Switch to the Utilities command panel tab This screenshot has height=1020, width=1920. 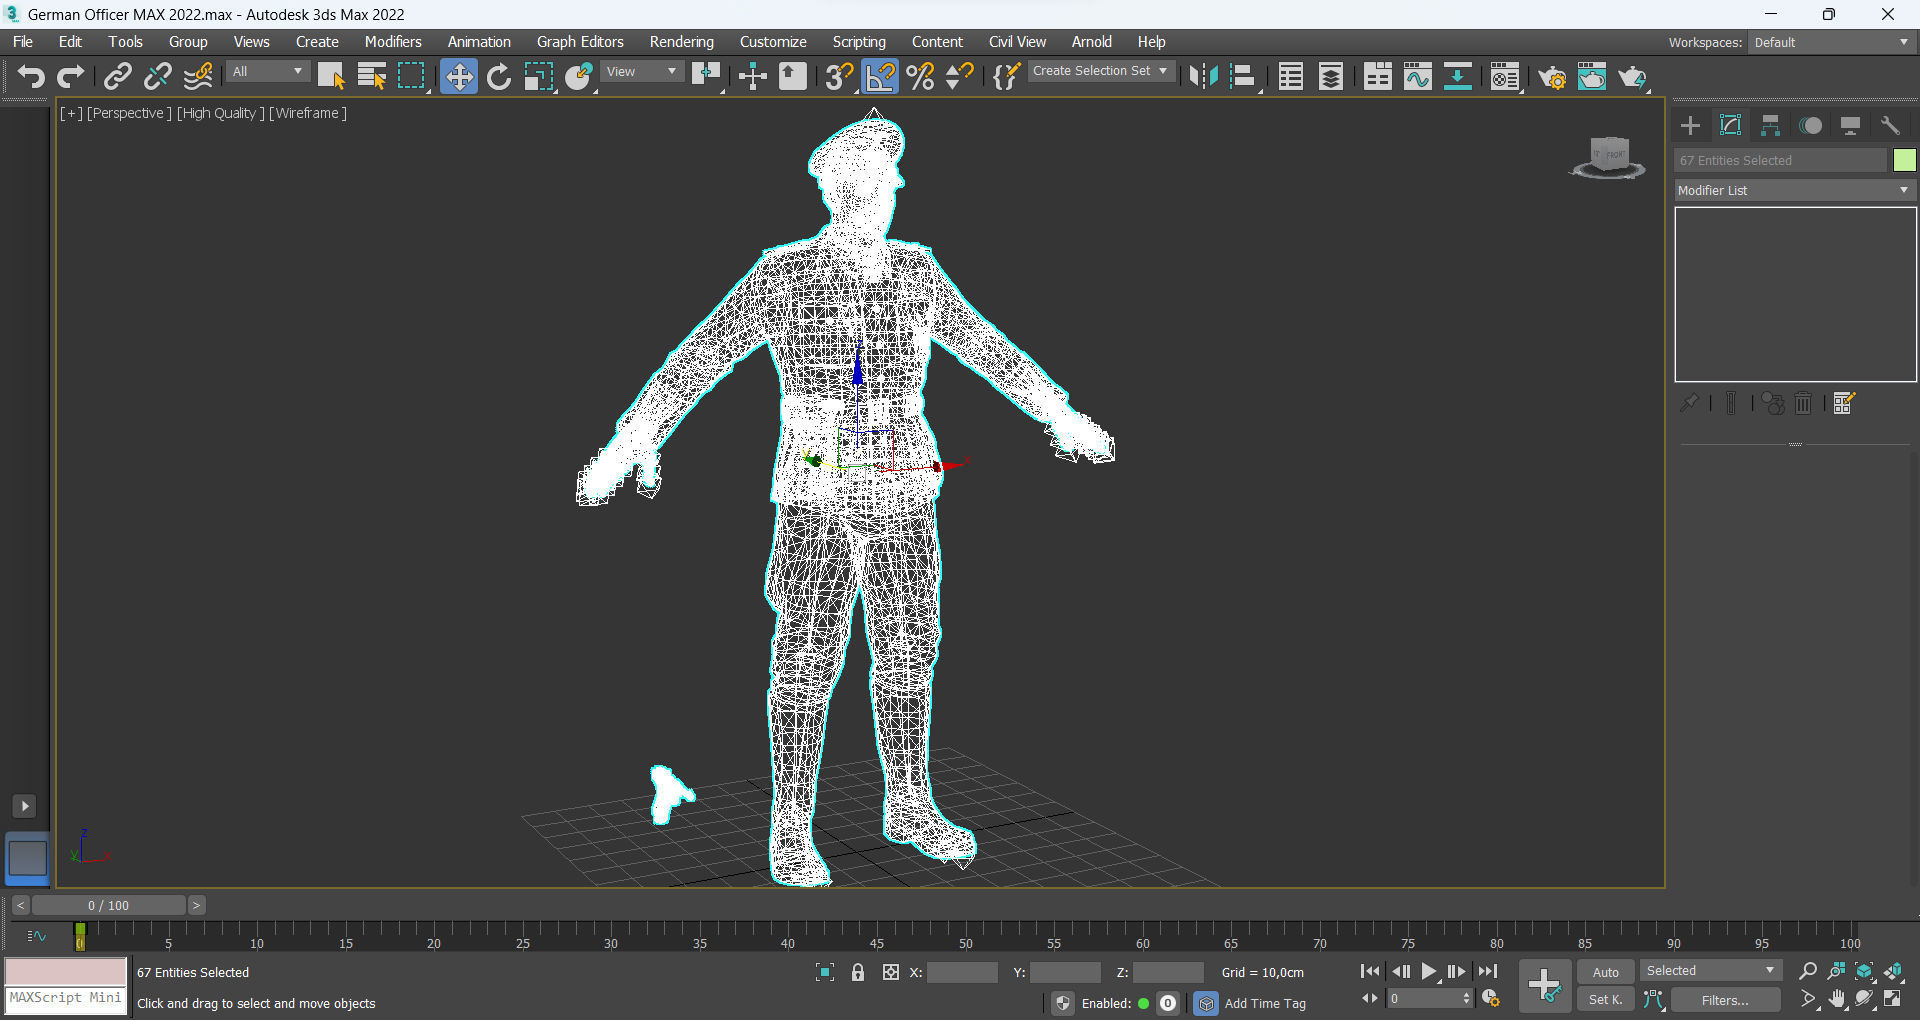[x=1890, y=125]
